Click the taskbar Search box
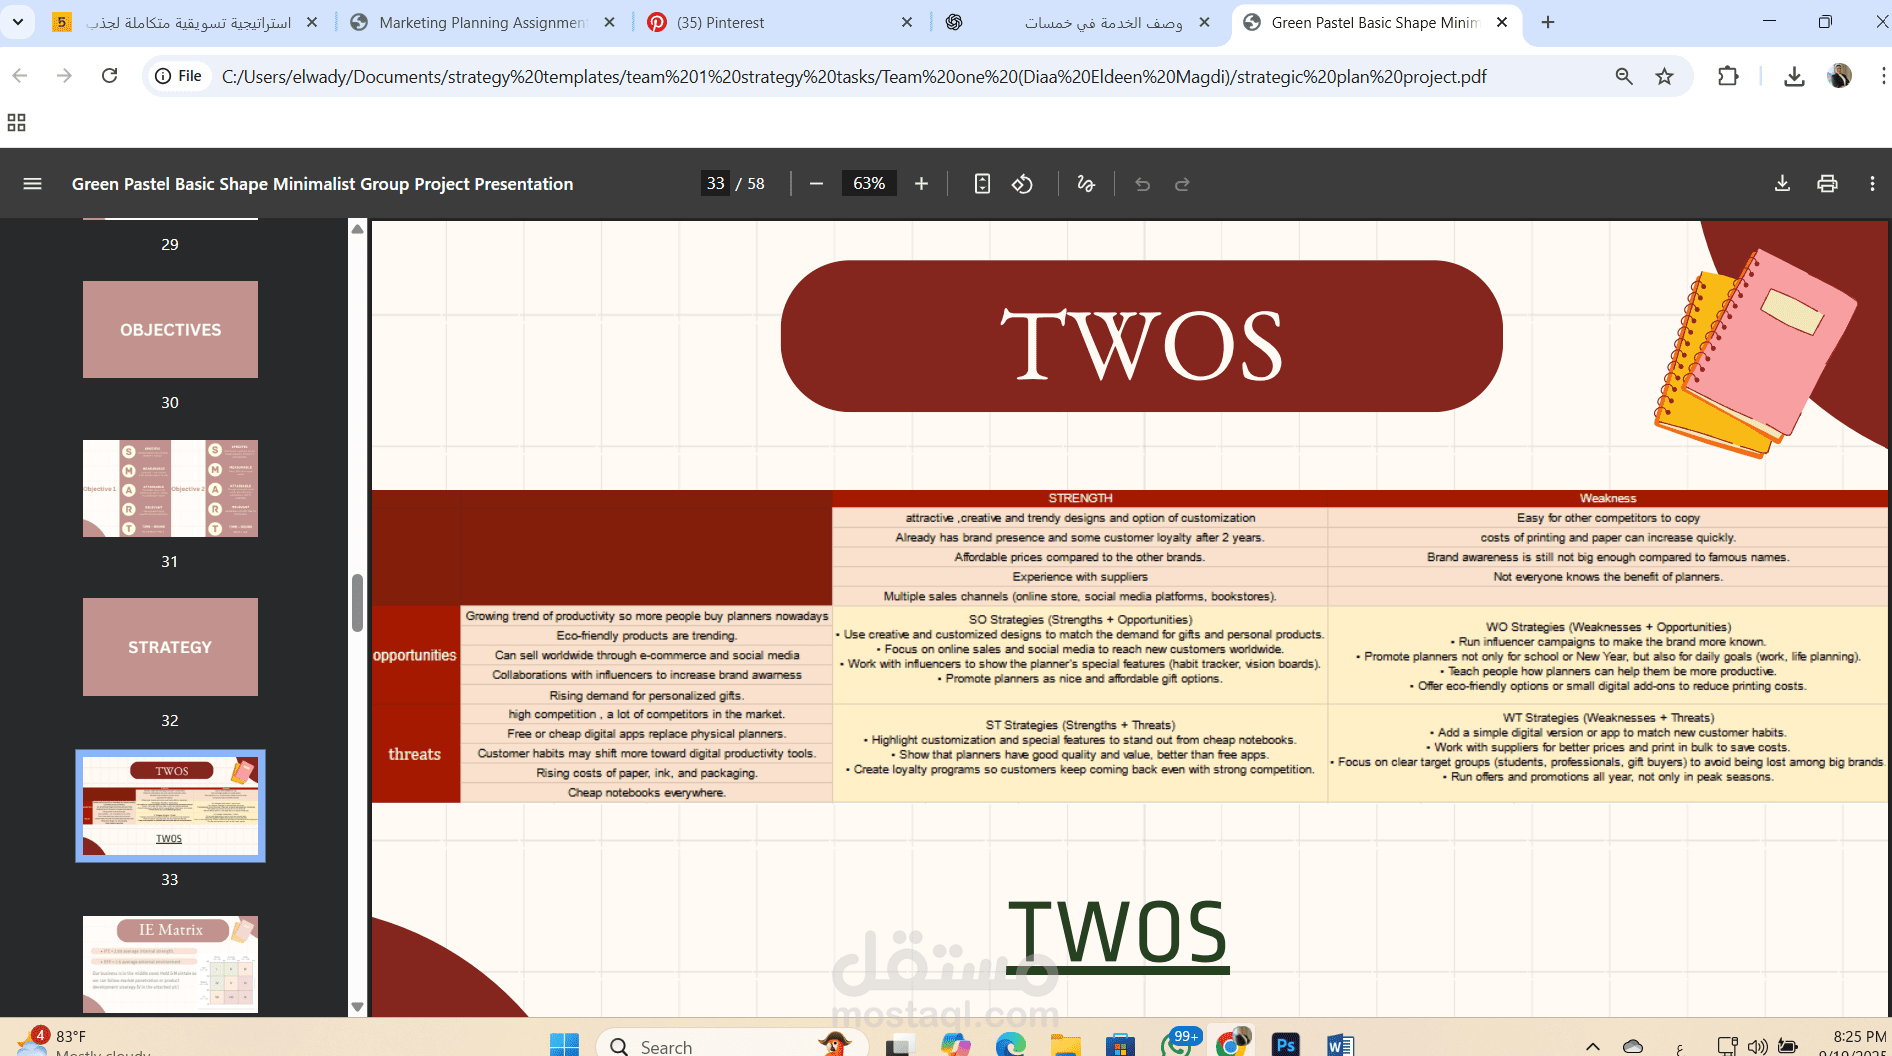Viewport: 1892px width, 1056px height. click(x=732, y=1045)
